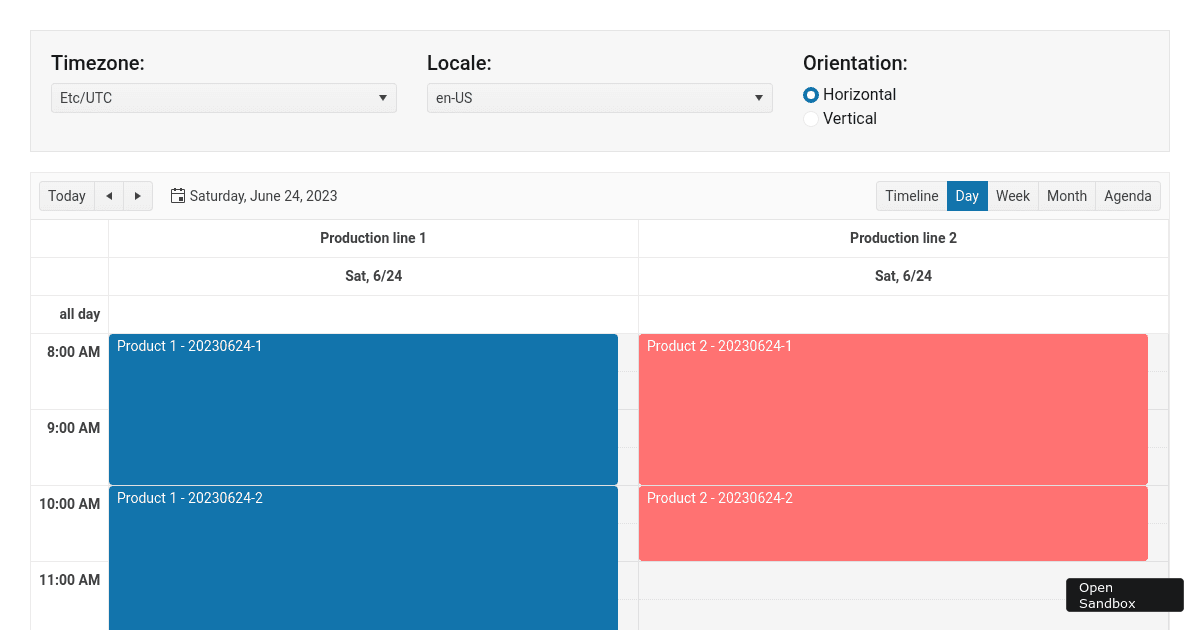Click the next day arrow icon
The height and width of the screenshot is (630, 1200).
pyautogui.click(x=137, y=196)
